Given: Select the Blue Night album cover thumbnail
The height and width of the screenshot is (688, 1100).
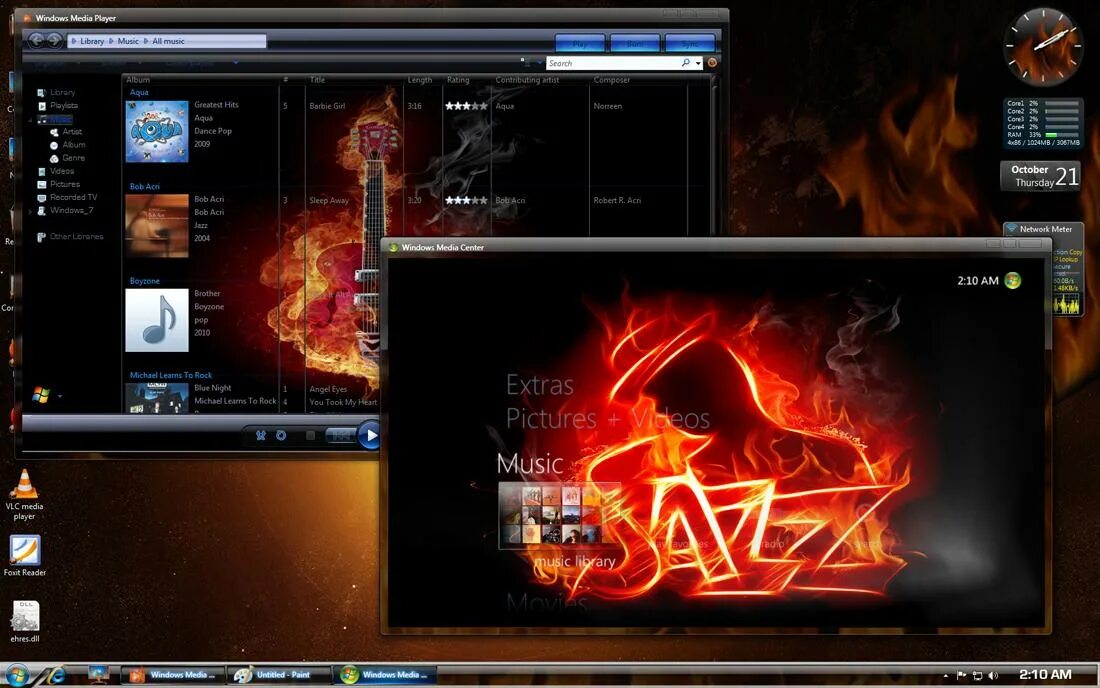Looking at the screenshot, I should click(x=156, y=398).
